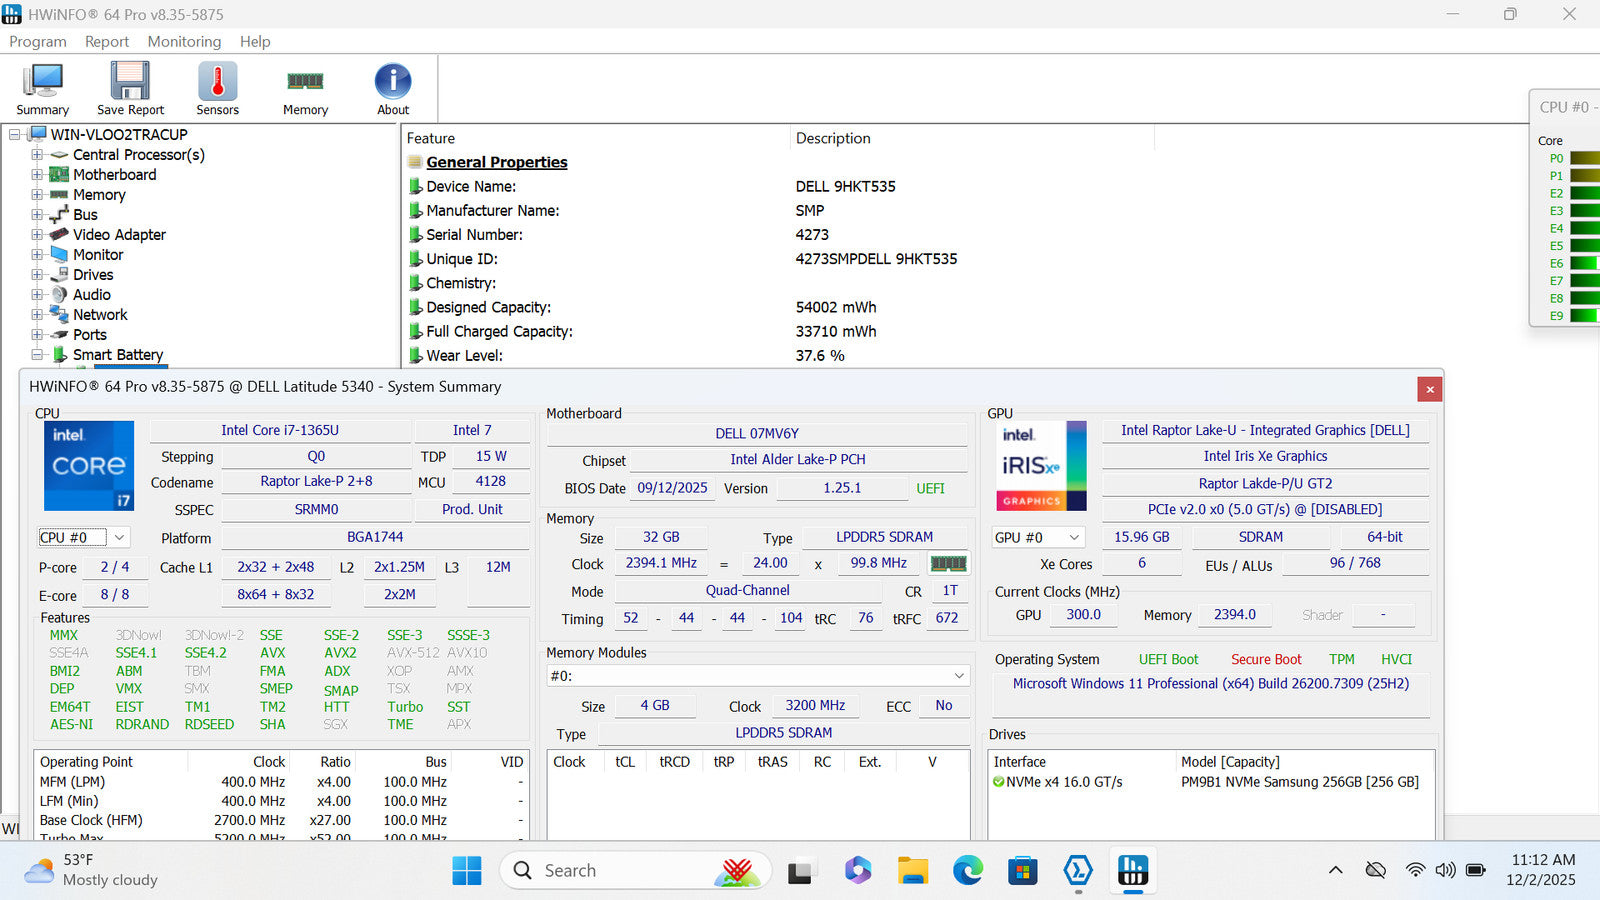The image size is (1600, 900).
Task: Close the System Summary window
Action: click(x=1429, y=389)
